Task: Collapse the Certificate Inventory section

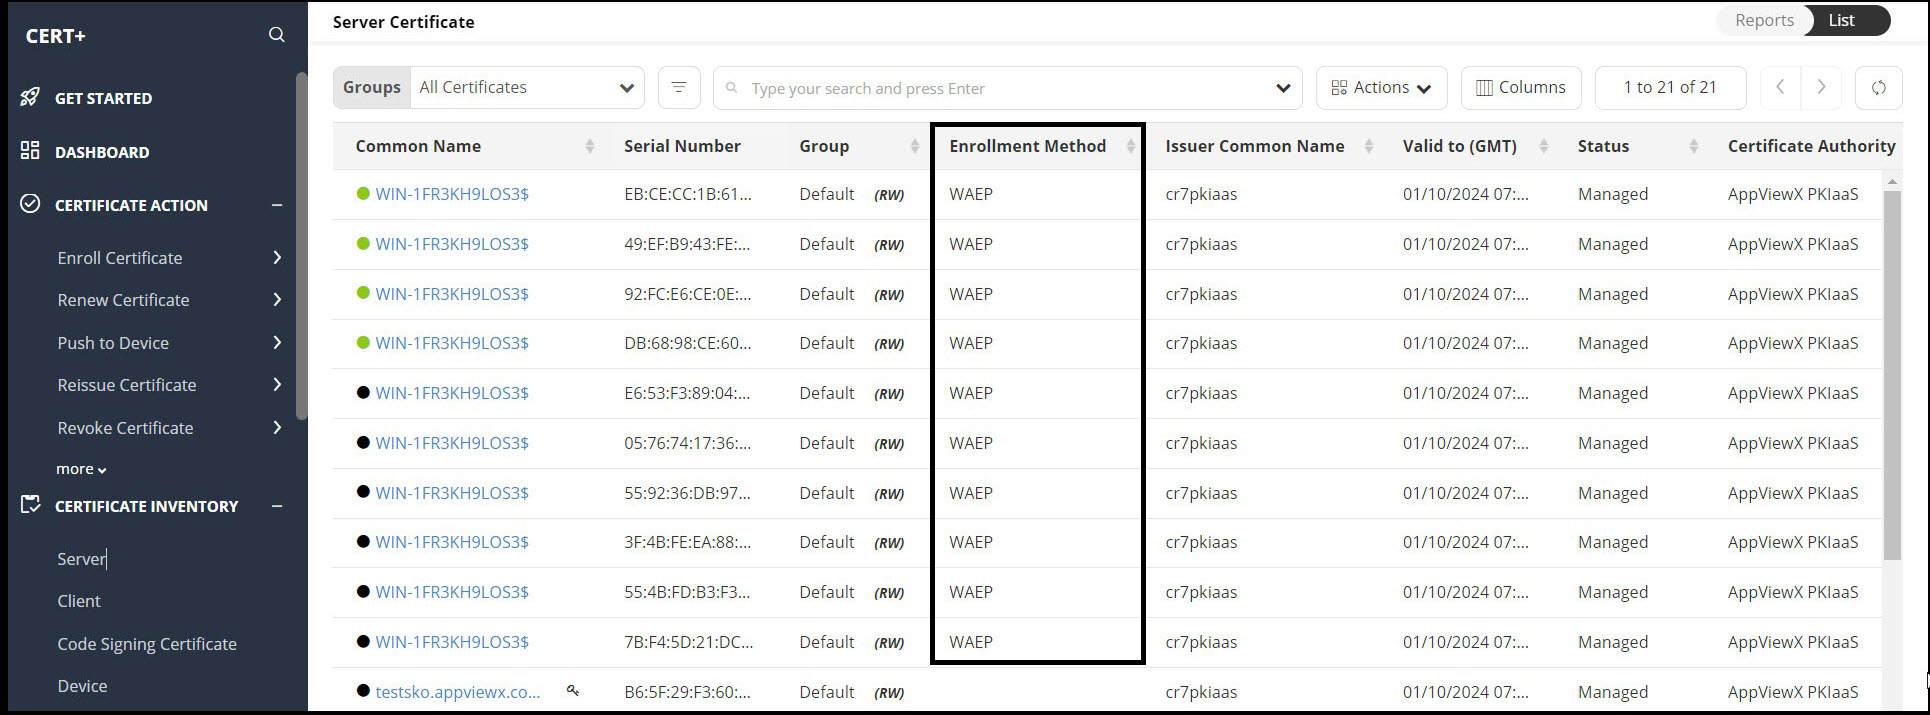Action: (x=277, y=506)
